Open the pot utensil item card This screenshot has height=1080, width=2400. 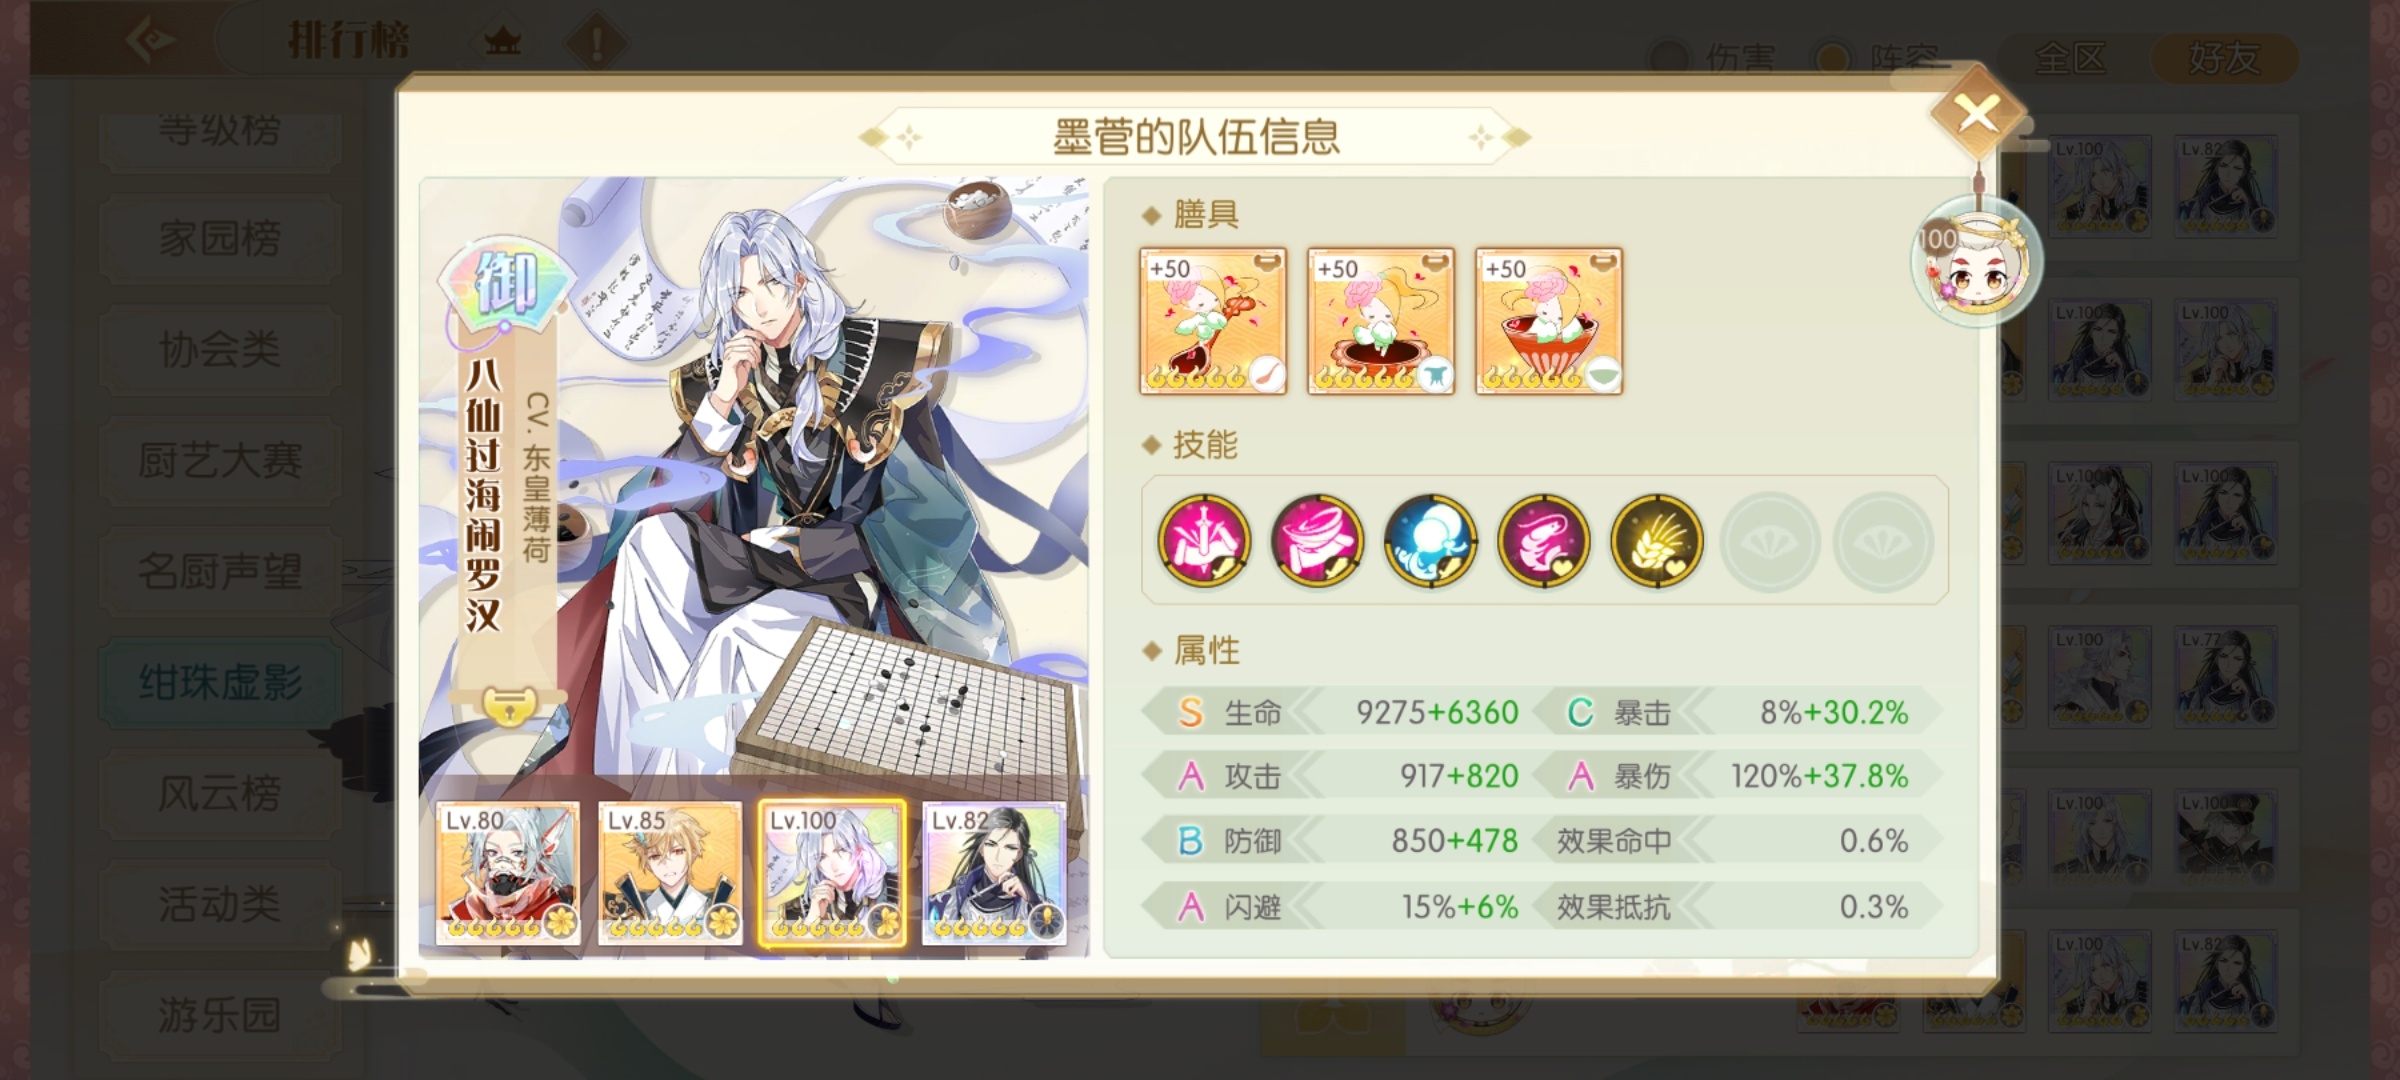click(x=1381, y=321)
